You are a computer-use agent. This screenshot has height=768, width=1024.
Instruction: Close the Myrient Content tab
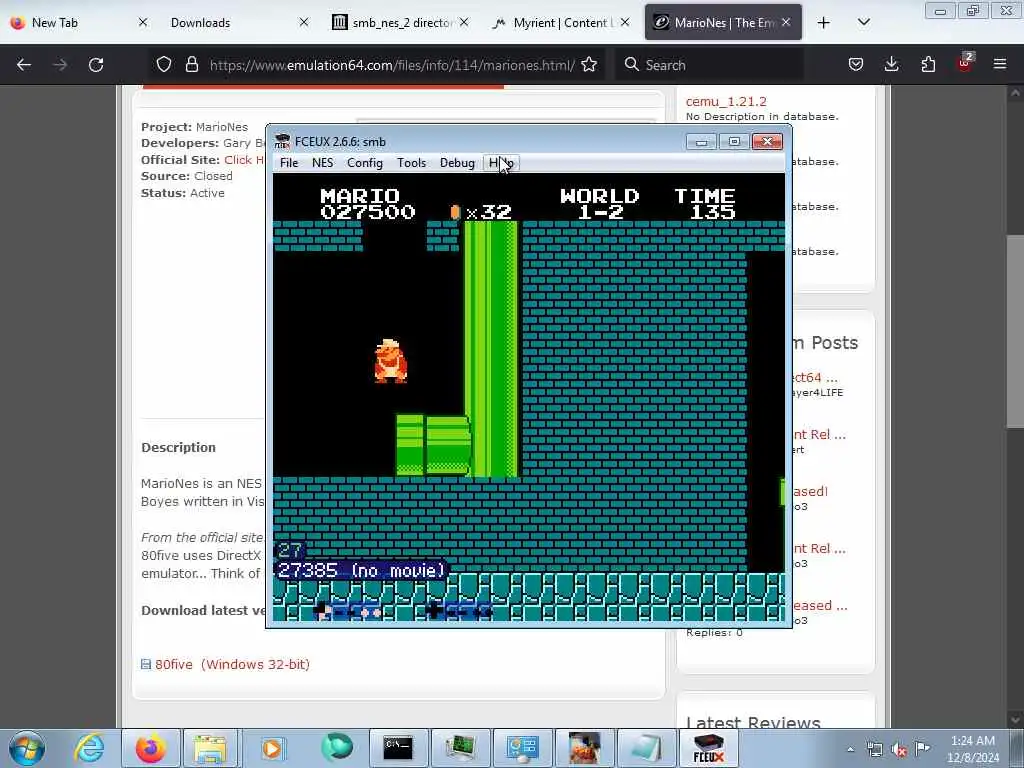pos(625,22)
